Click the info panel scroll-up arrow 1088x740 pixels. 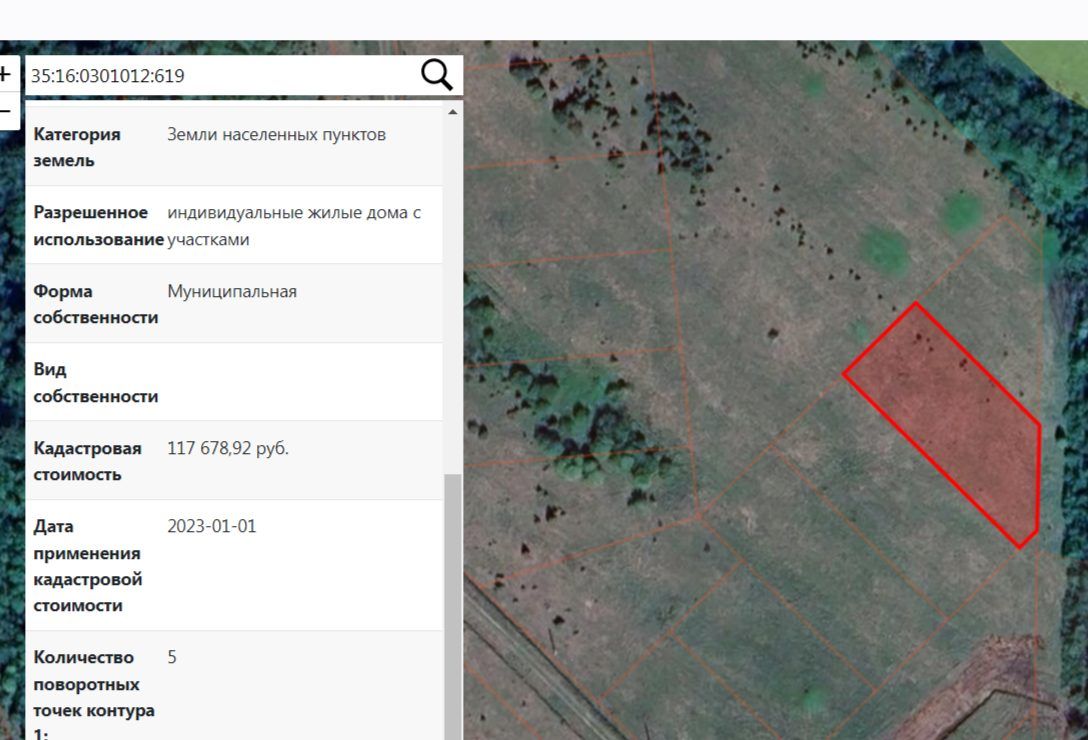452,112
